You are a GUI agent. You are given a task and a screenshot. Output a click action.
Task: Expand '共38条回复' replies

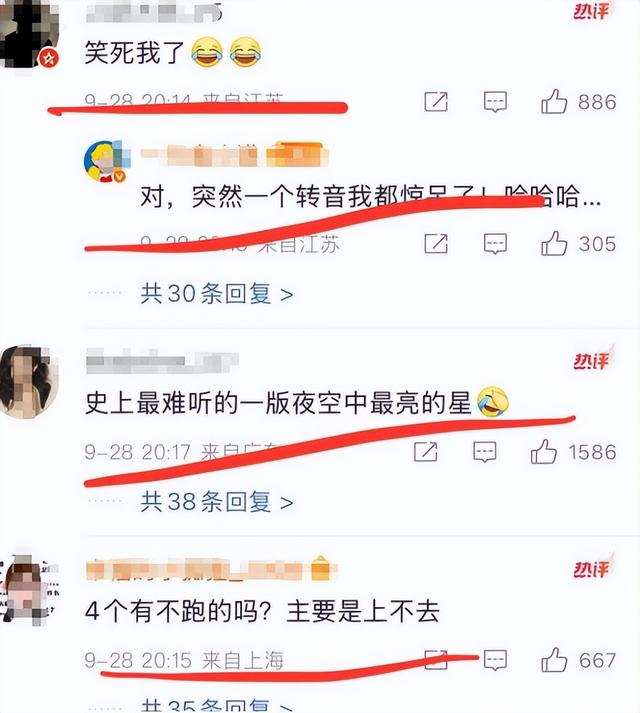click(x=217, y=502)
